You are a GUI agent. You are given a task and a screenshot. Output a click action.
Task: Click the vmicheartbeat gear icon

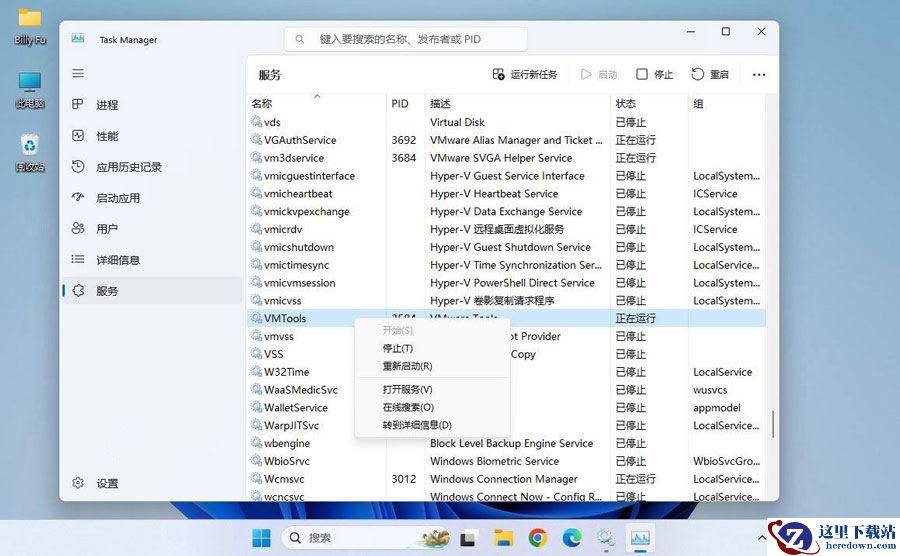256,193
